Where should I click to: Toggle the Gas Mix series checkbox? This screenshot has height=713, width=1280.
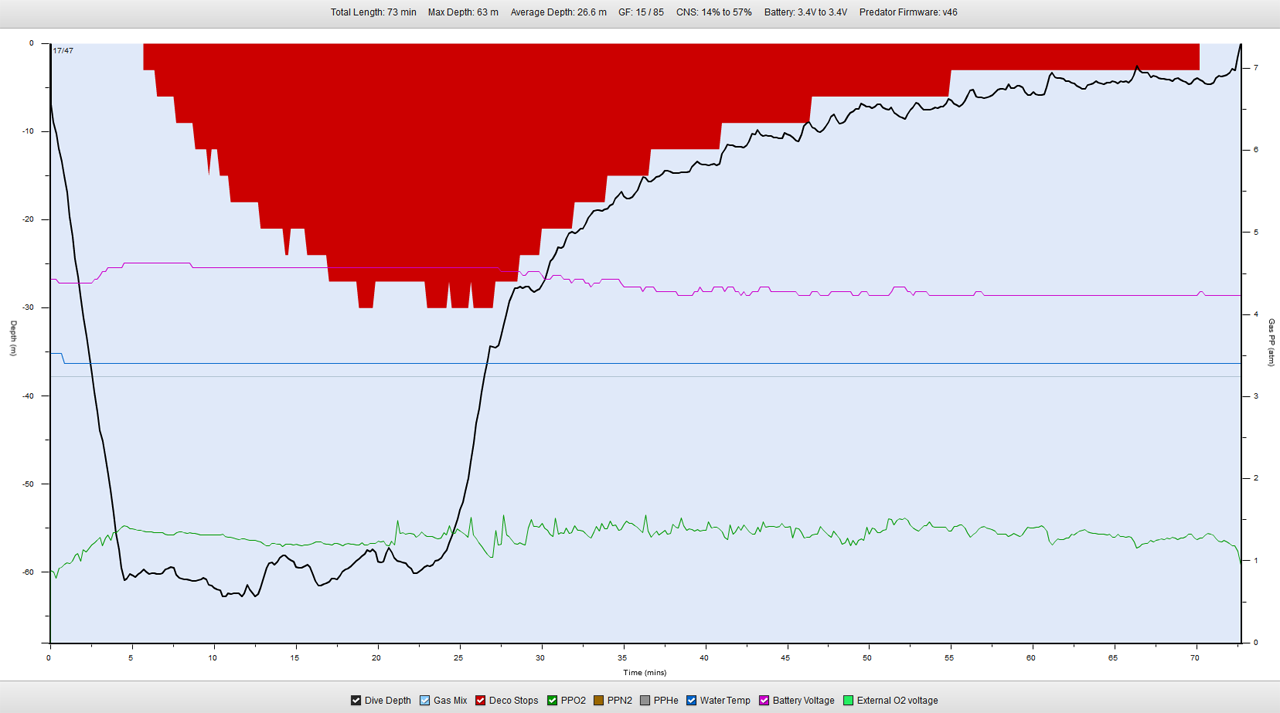pyautogui.click(x=425, y=701)
